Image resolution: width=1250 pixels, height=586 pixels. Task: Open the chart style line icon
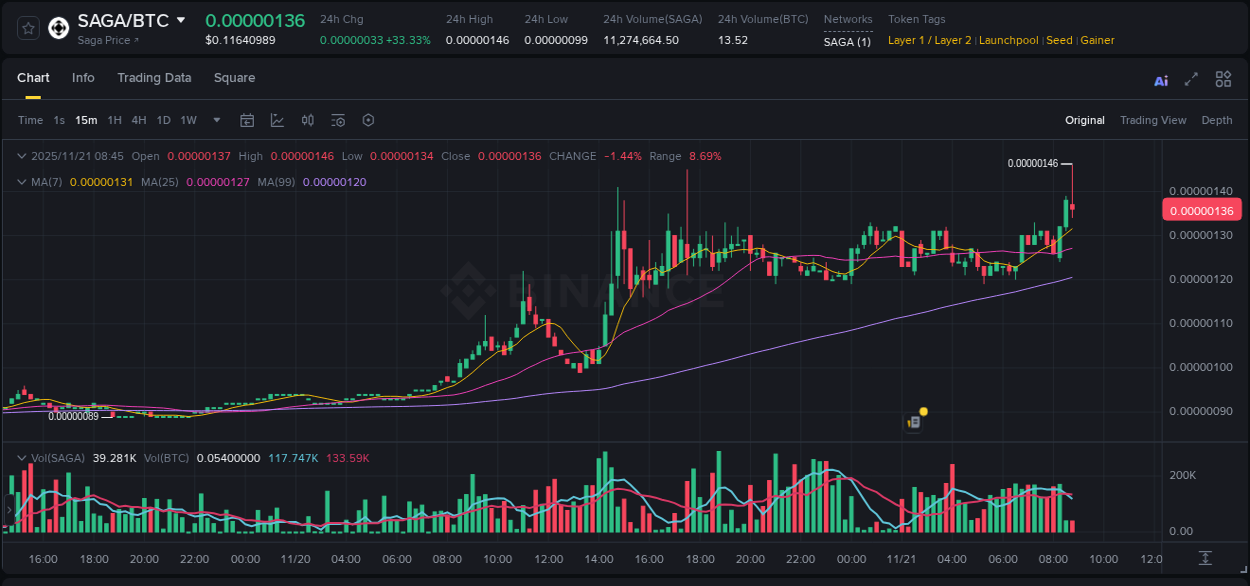(x=277, y=120)
